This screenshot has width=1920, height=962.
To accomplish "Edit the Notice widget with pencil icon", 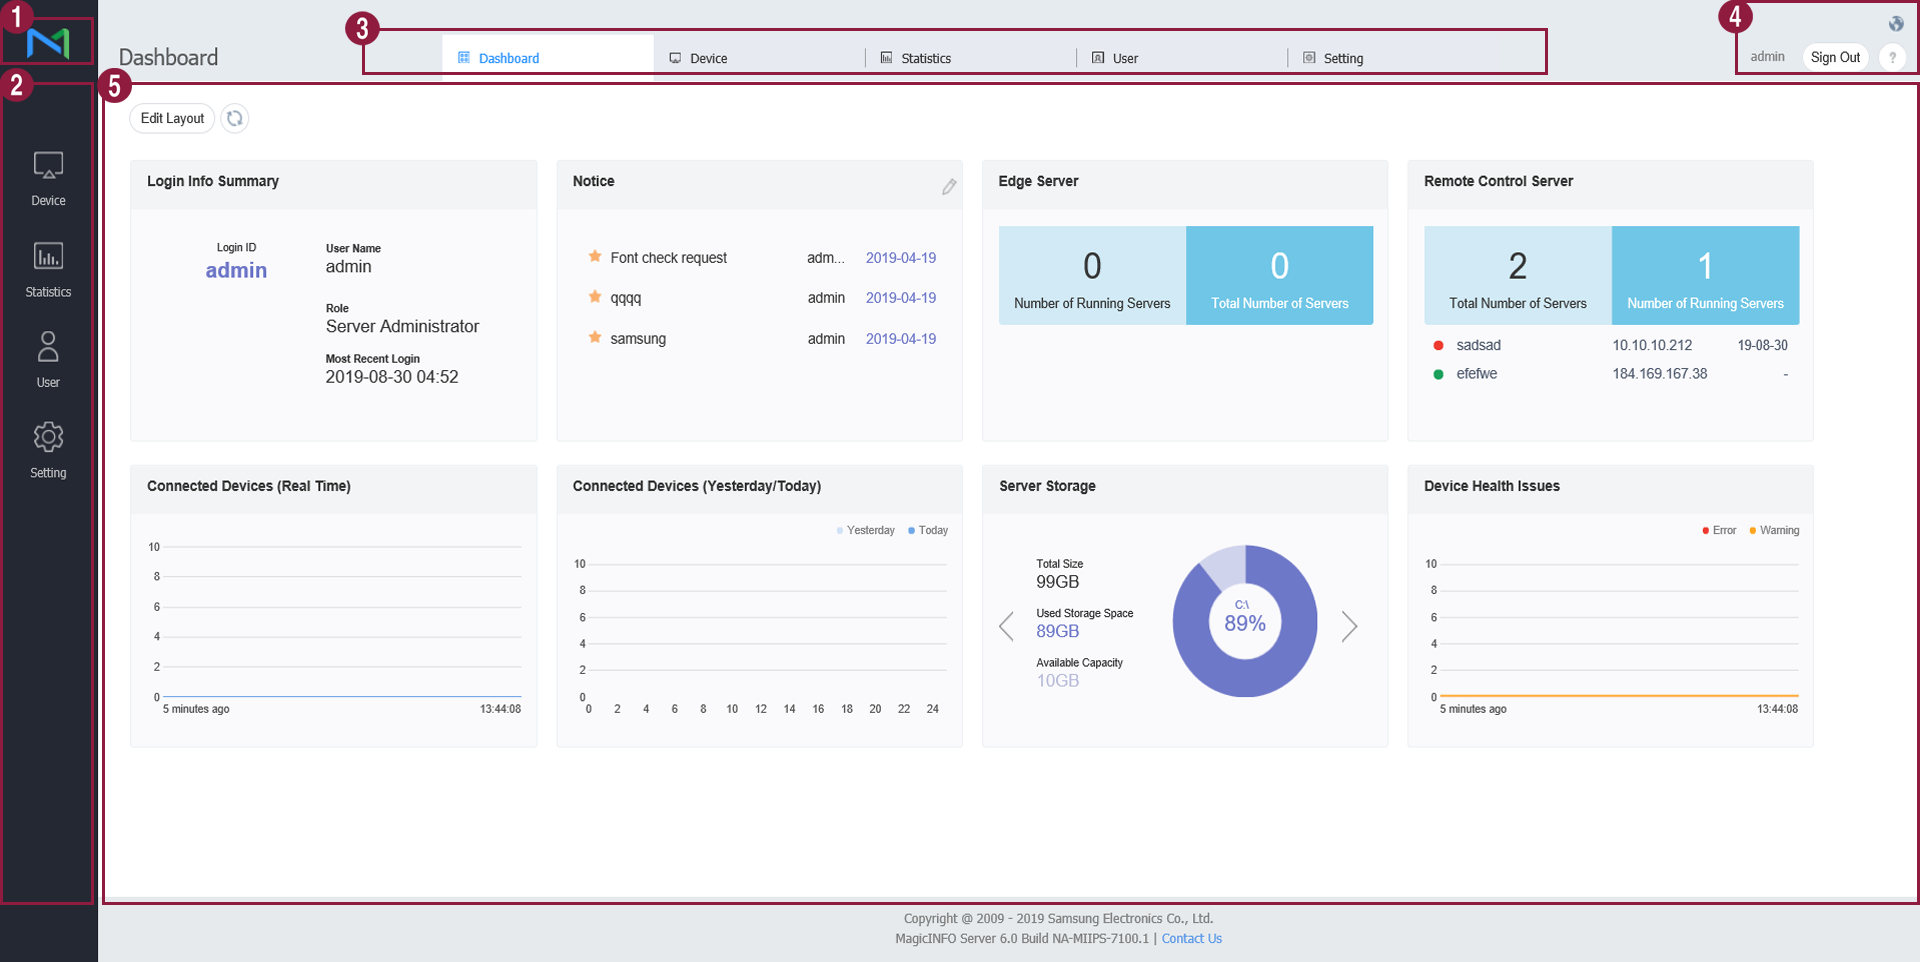I will (x=948, y=186).
